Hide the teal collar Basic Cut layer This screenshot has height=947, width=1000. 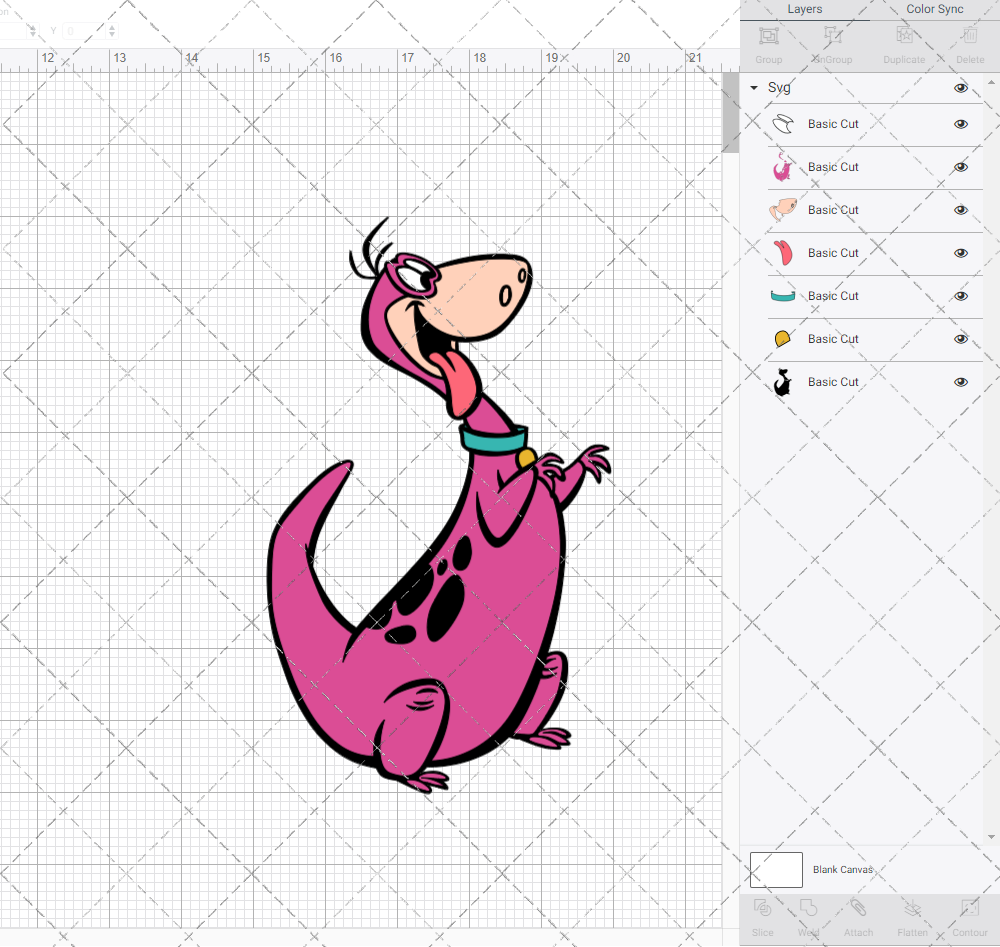[x=961, y=296]
